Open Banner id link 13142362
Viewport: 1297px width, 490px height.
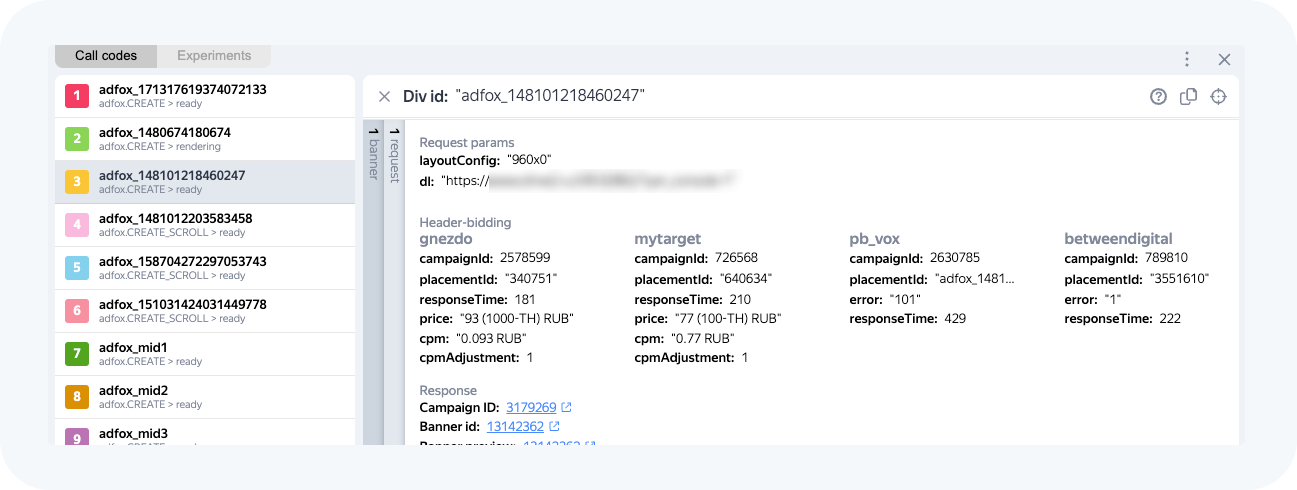tap(515, 427)
